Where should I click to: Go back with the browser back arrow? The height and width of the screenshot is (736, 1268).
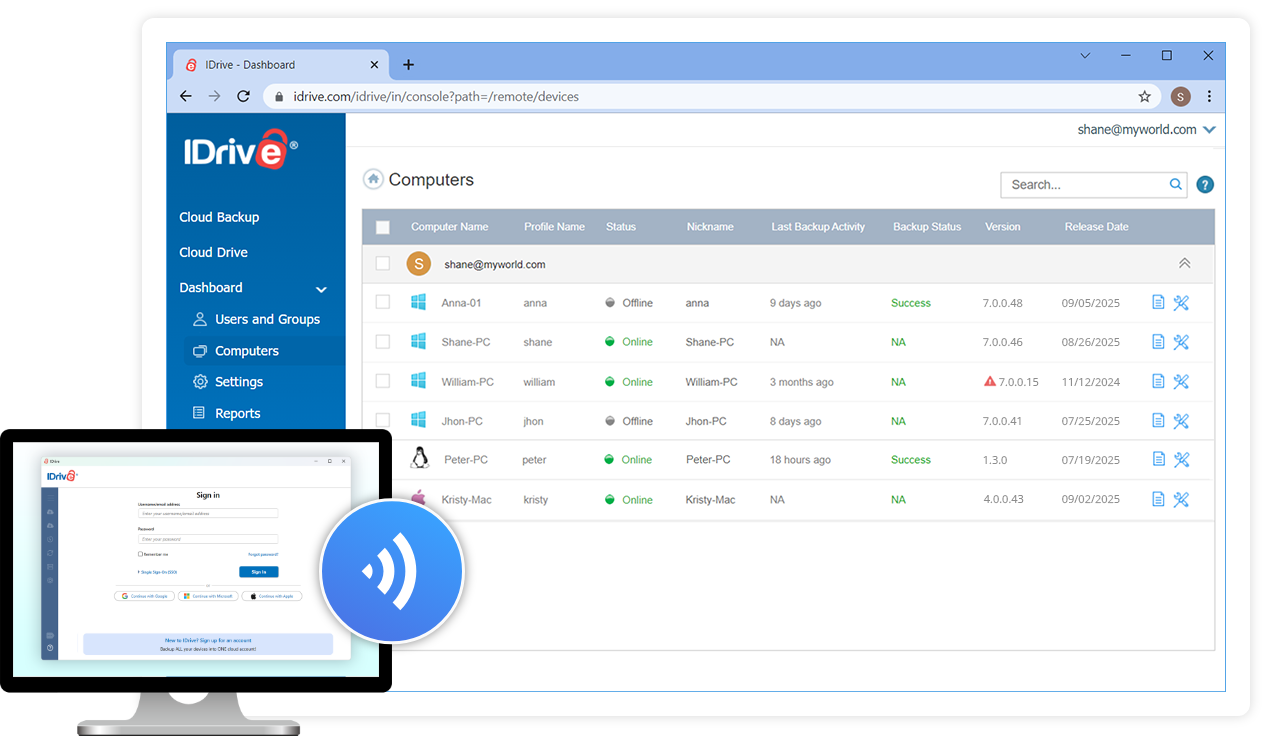(185, 96)
